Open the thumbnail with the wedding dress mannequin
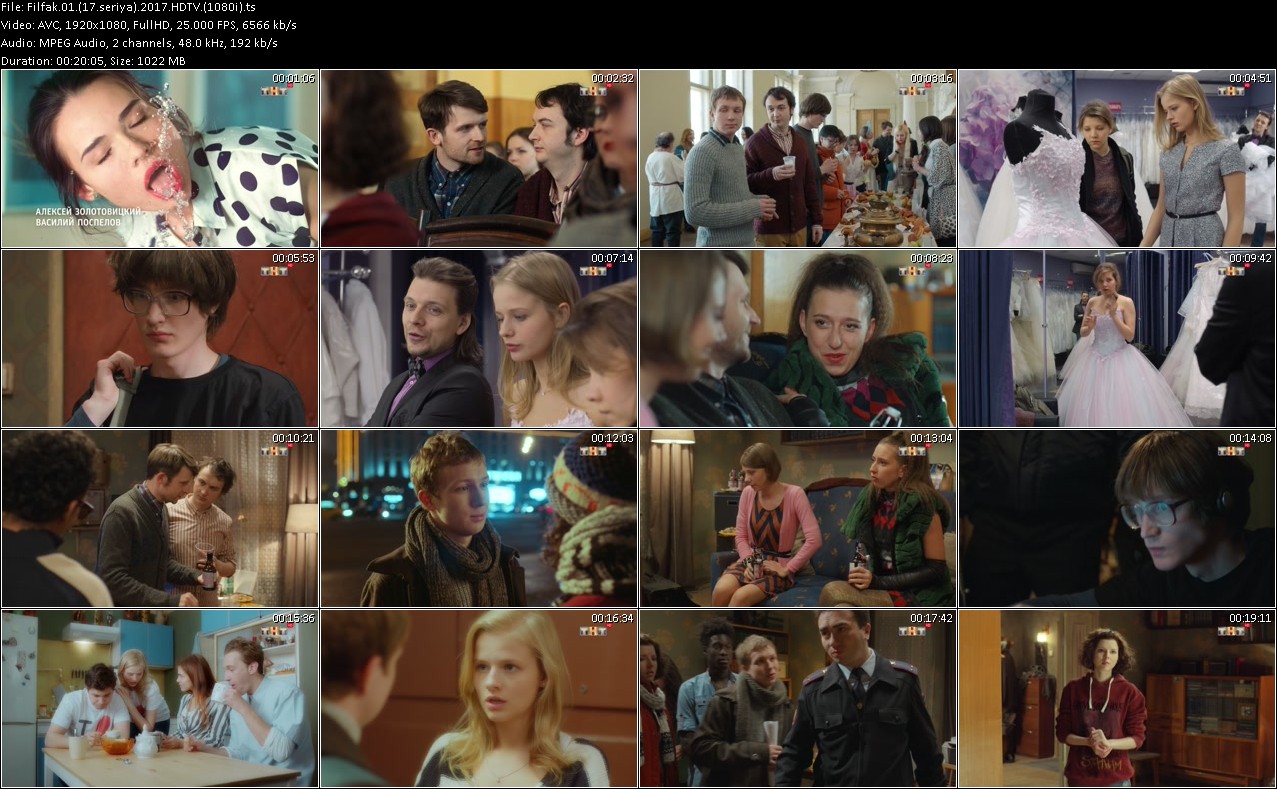 click(1117, 158)
